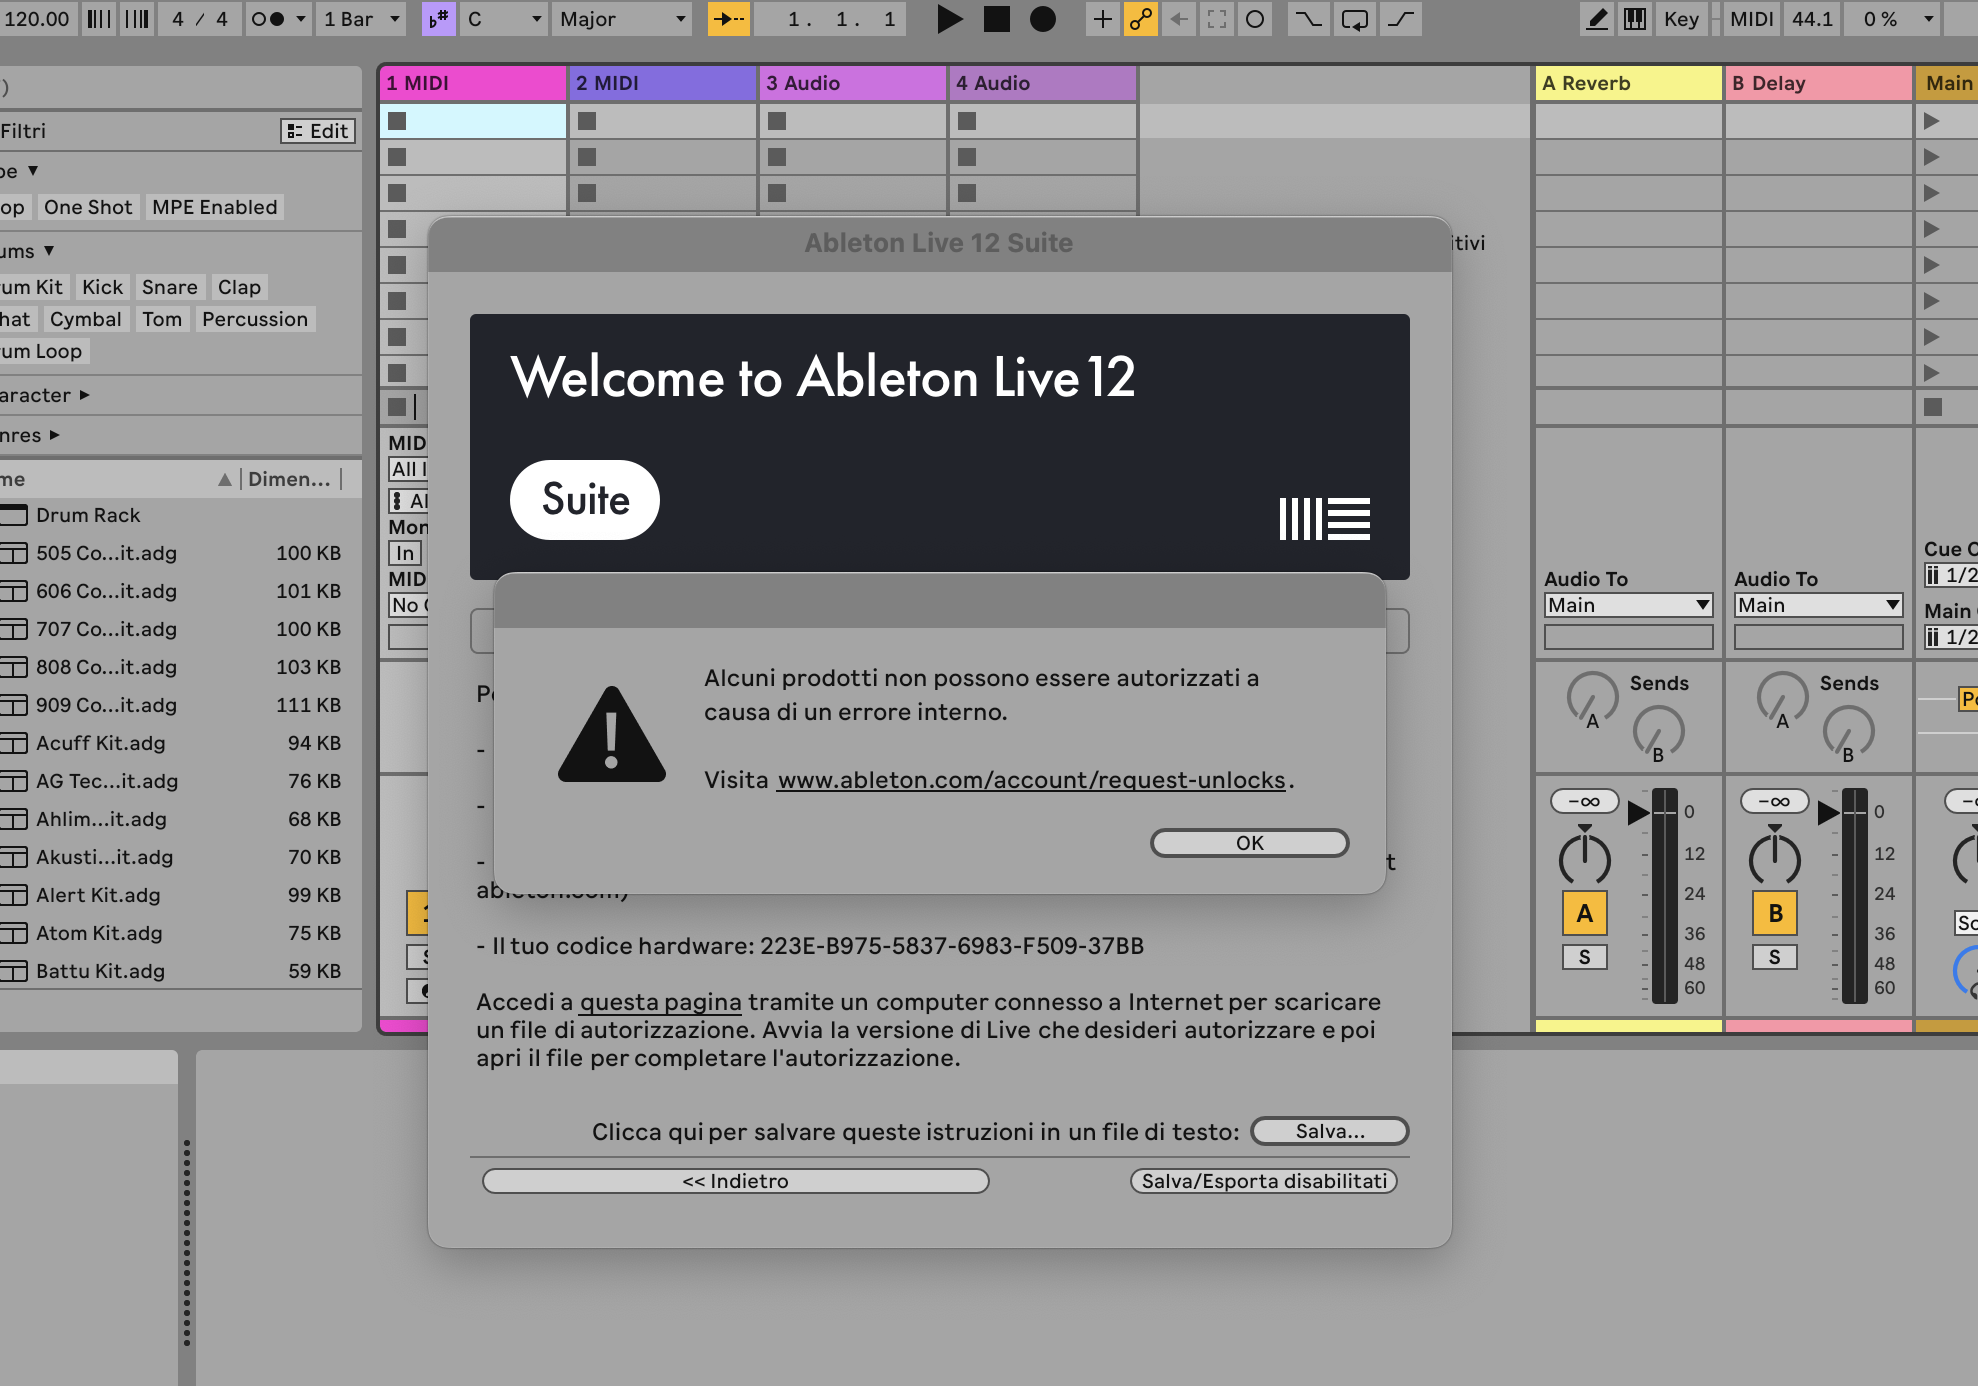Click the Play button in transport
The width and height of the screenshot is (1978, 1386).
click(x=949, y=19)
